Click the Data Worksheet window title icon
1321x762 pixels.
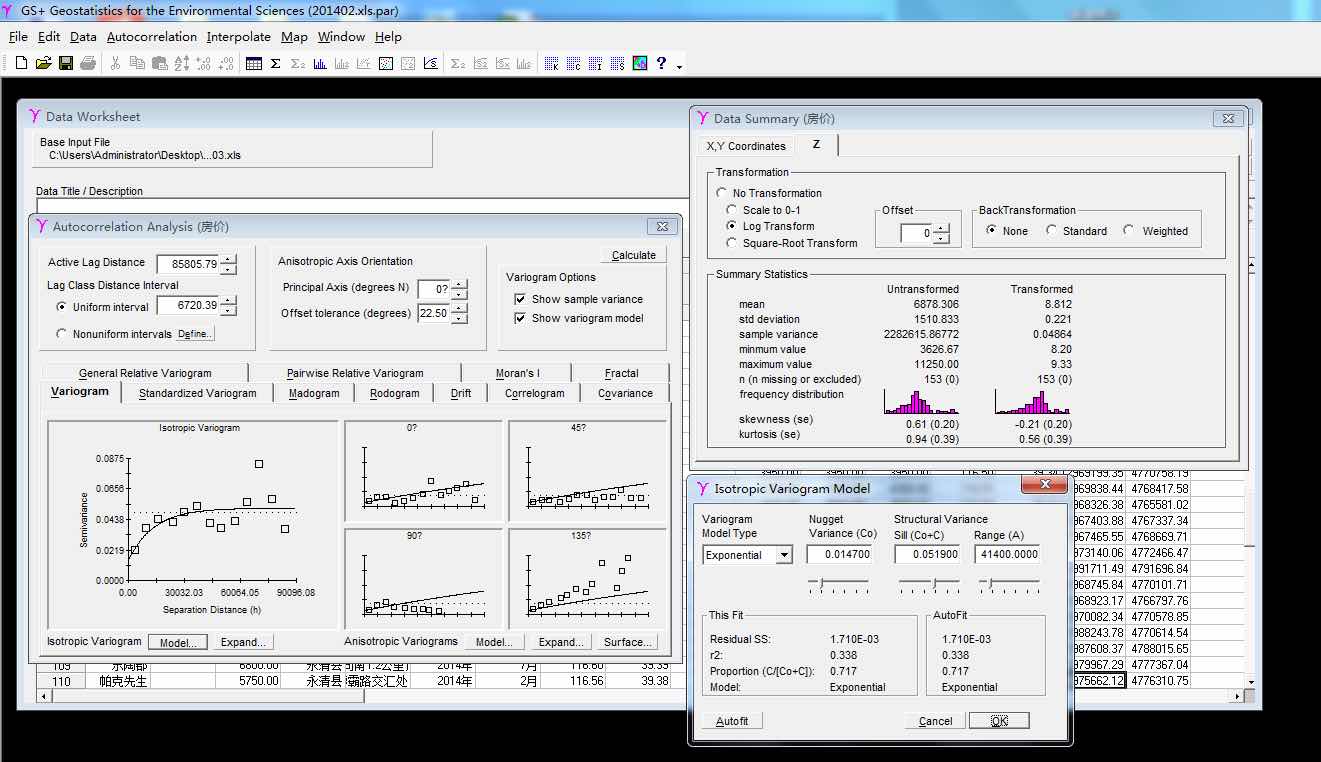tap(35, 116)
